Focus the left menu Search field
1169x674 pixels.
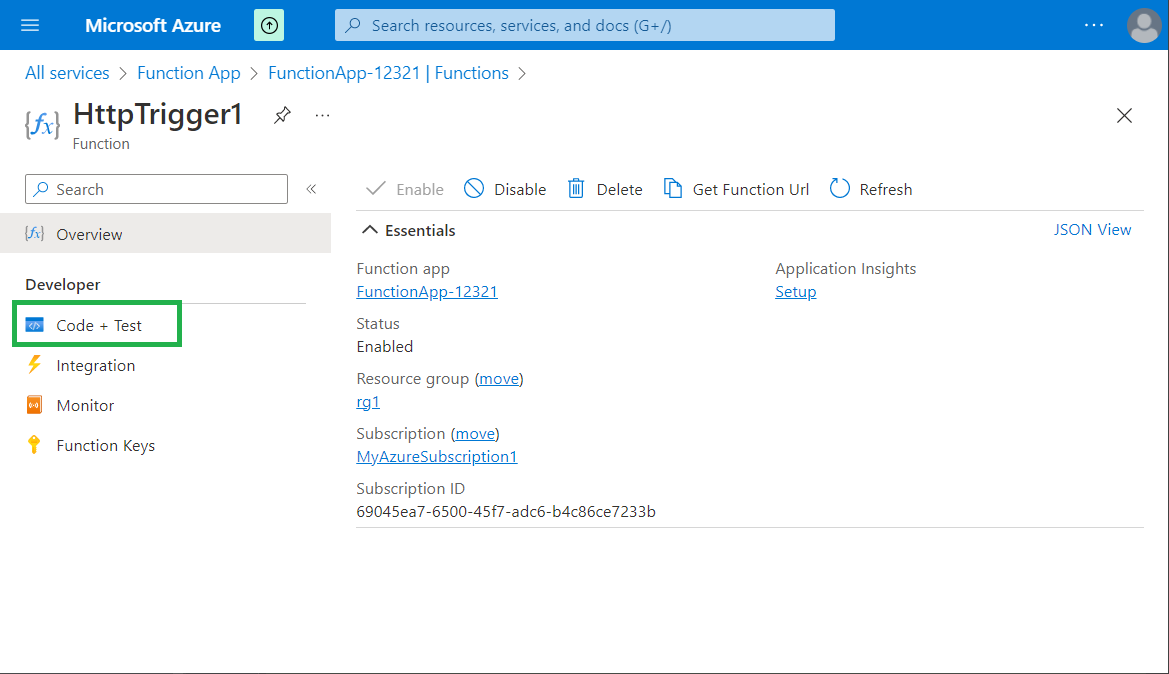coord(157,189)
